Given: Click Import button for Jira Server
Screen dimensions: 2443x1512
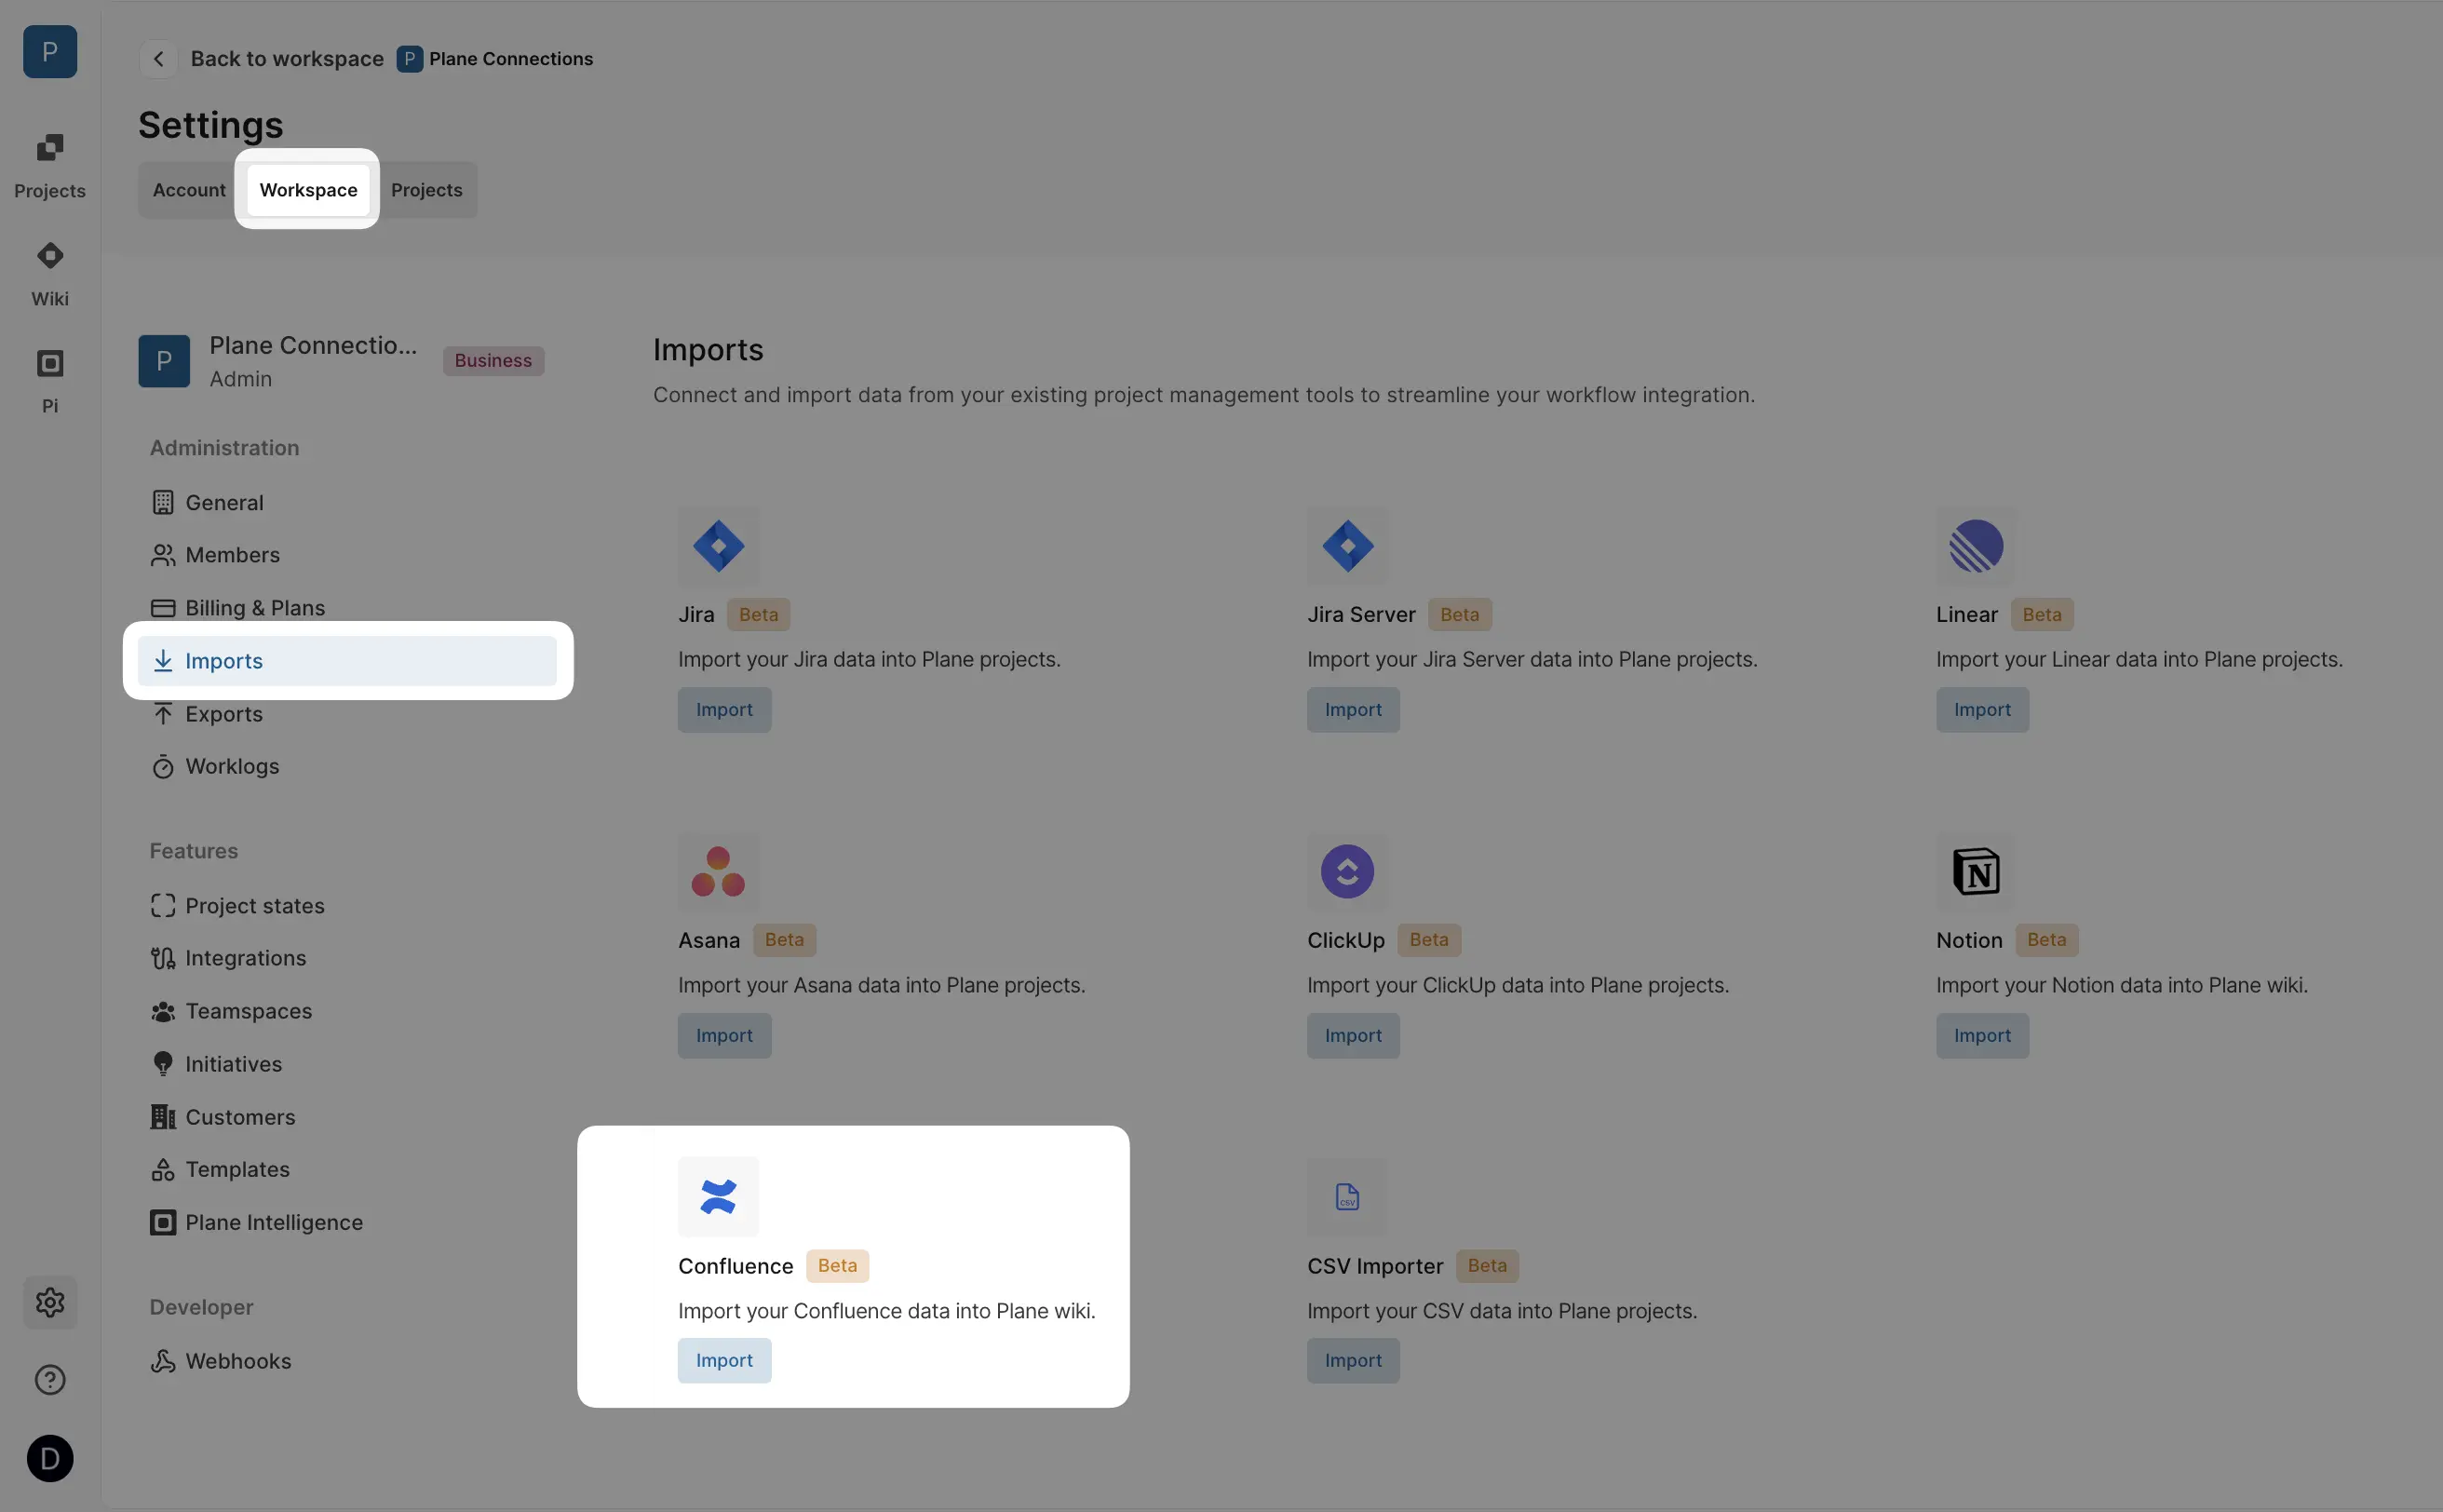Looking at the screenshot, I should [1353, 710].
